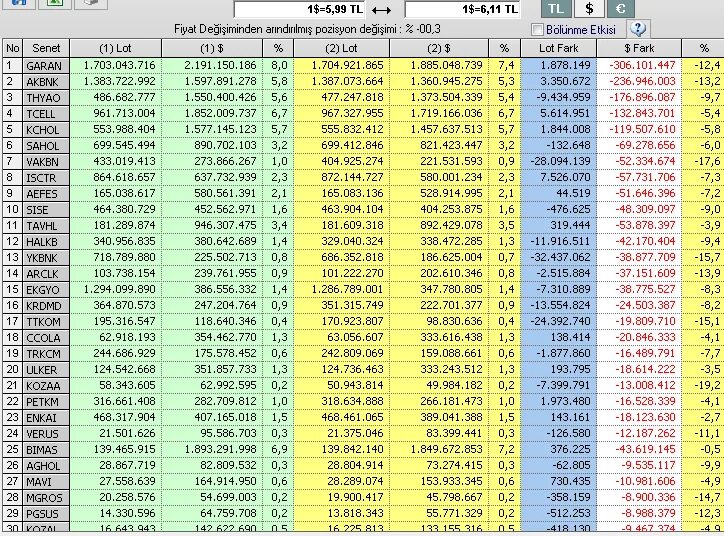Click the Fiyat Değişiminden arındırılmış pozisyon label

[307, 29]
